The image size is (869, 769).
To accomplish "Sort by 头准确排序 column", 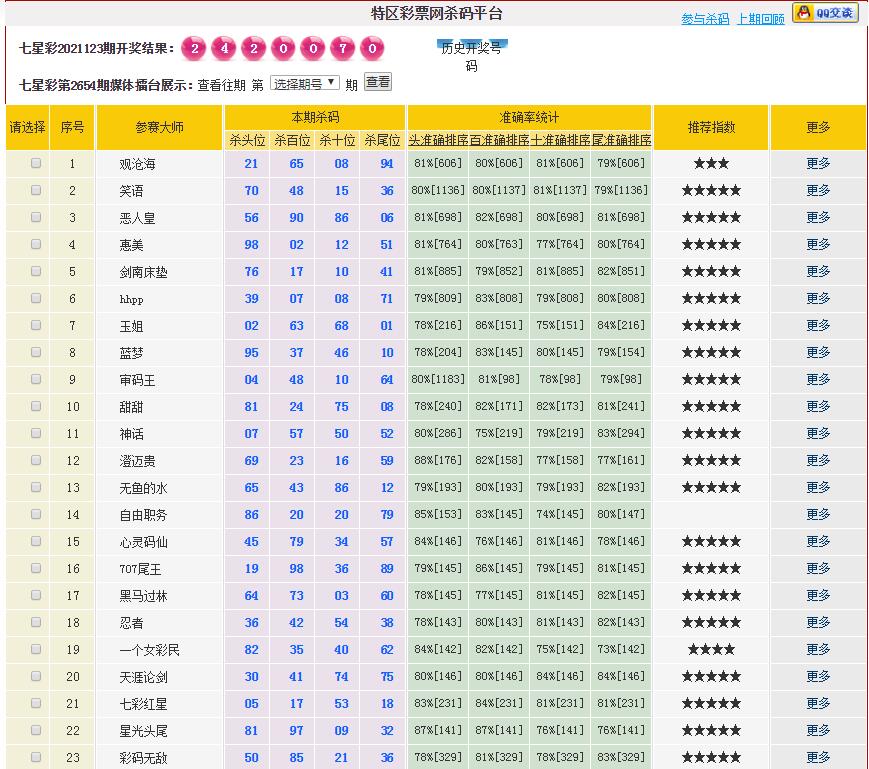I will click(x=438, y=141).
